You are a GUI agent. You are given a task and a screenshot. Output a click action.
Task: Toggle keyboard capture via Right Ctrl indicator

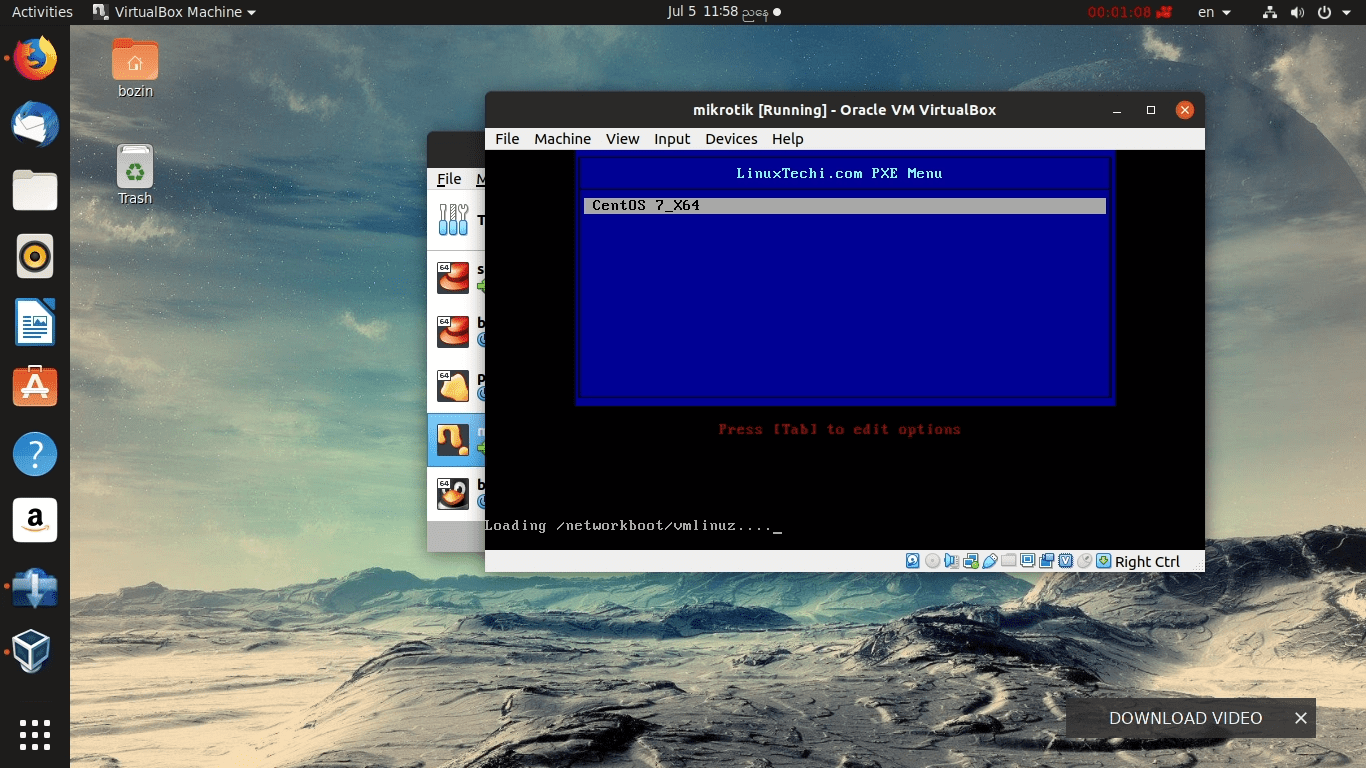[x=1147, y=561]
